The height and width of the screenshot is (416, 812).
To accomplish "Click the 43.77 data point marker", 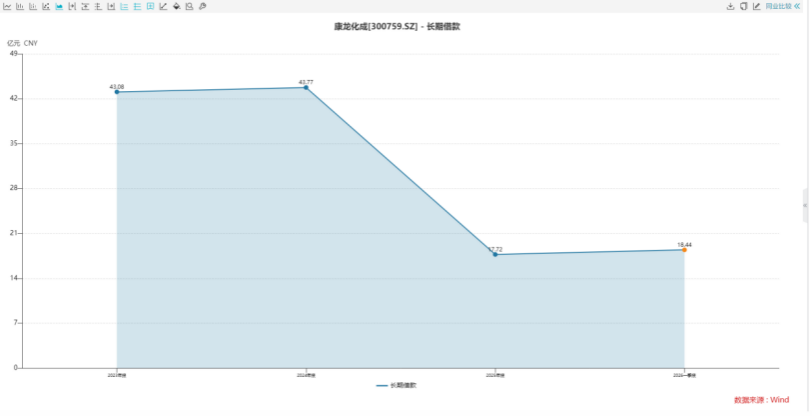I will (x=306, y=88).
